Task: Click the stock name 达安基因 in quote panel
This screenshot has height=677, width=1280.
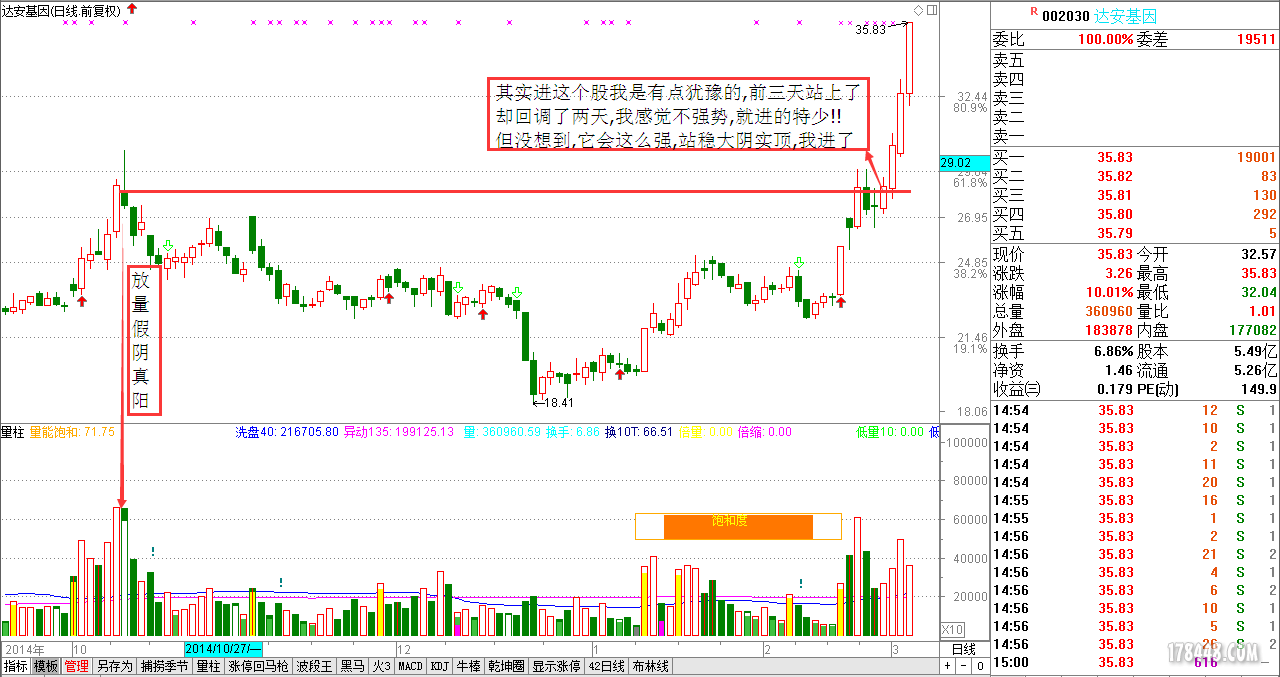Action: (x=1125, y=16)
